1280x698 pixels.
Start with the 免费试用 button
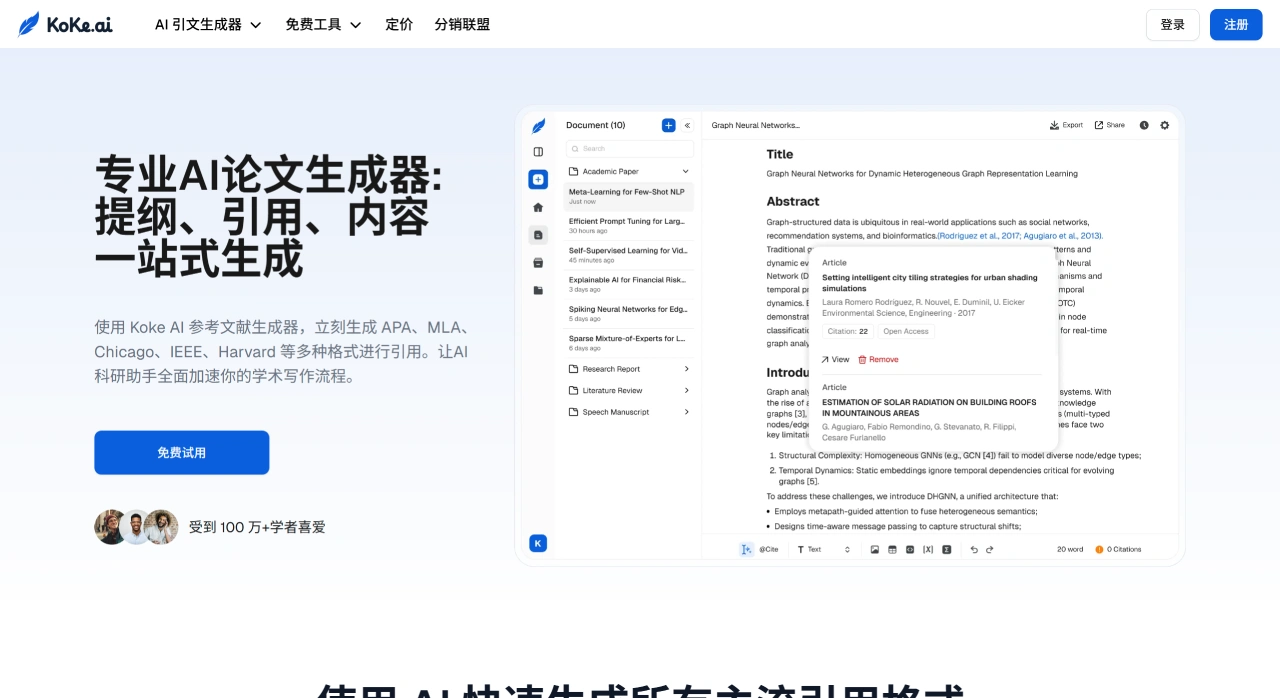point(181,452)
